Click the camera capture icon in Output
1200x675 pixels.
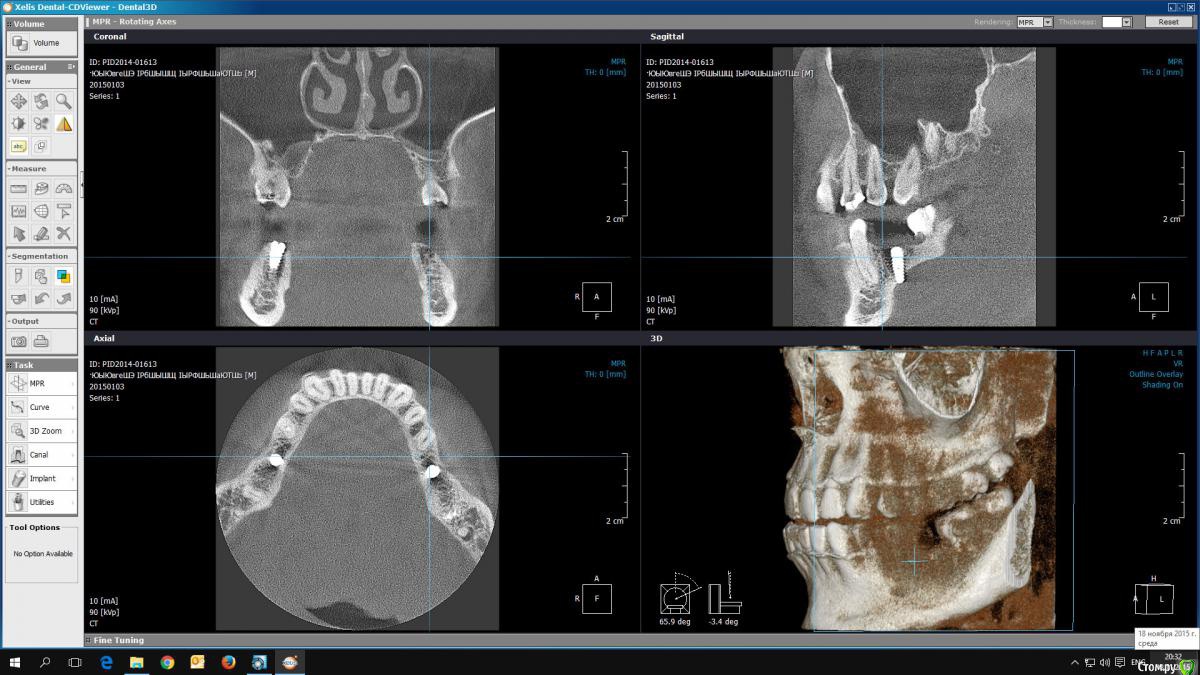point(18,341)
